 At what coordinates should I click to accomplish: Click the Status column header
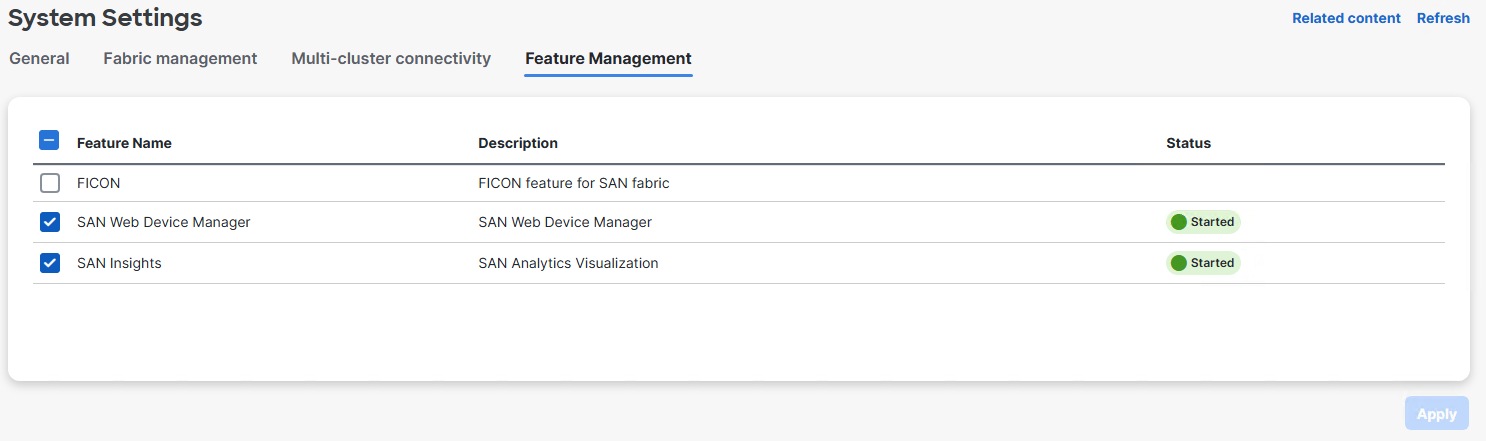(1188, 143)
